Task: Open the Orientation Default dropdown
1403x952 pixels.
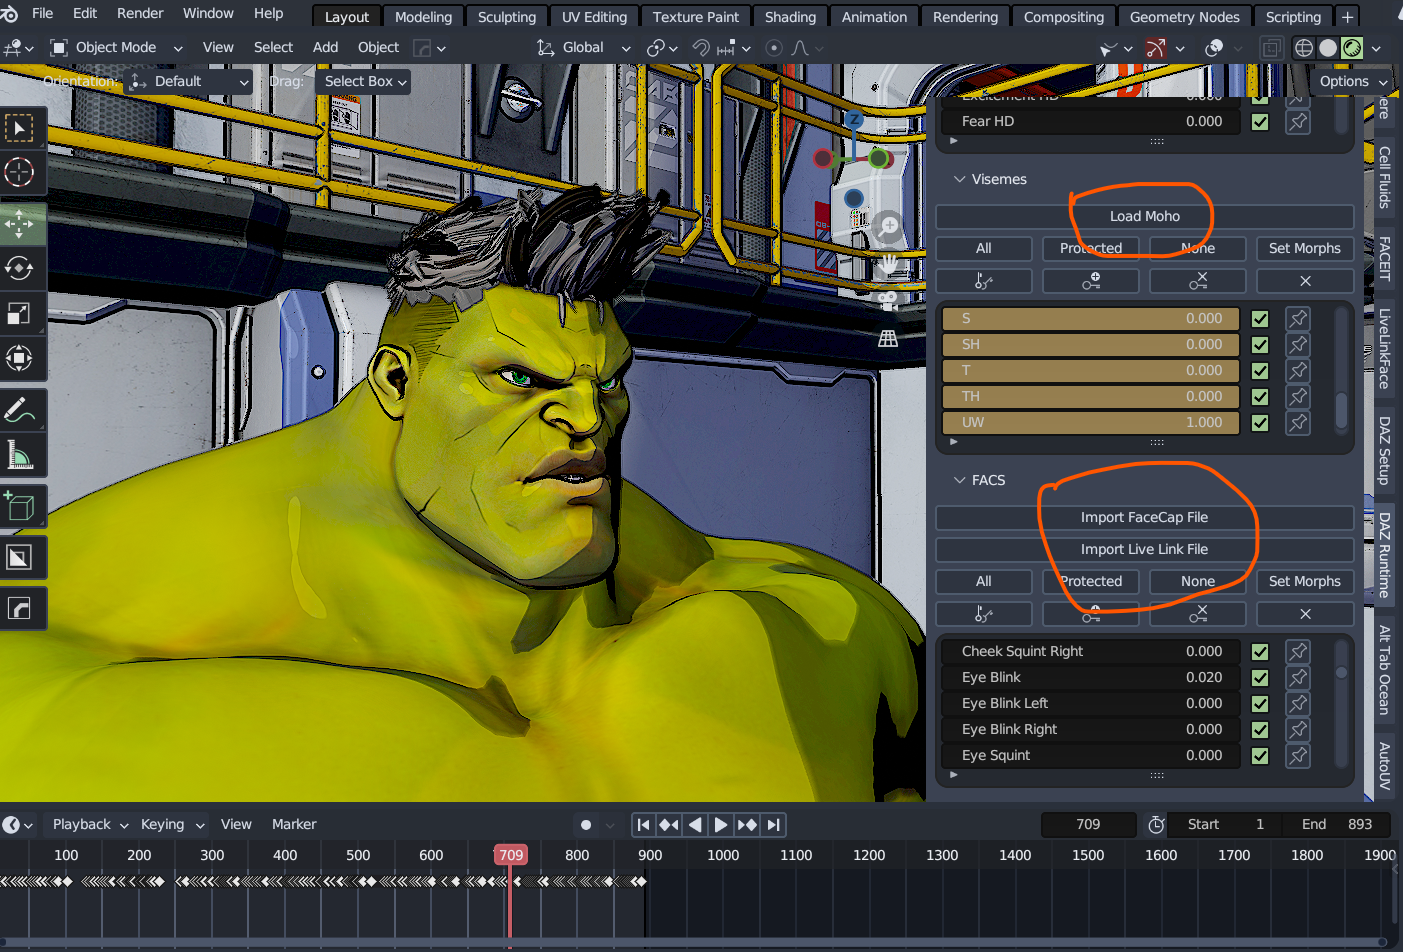Action: [189, 81]
